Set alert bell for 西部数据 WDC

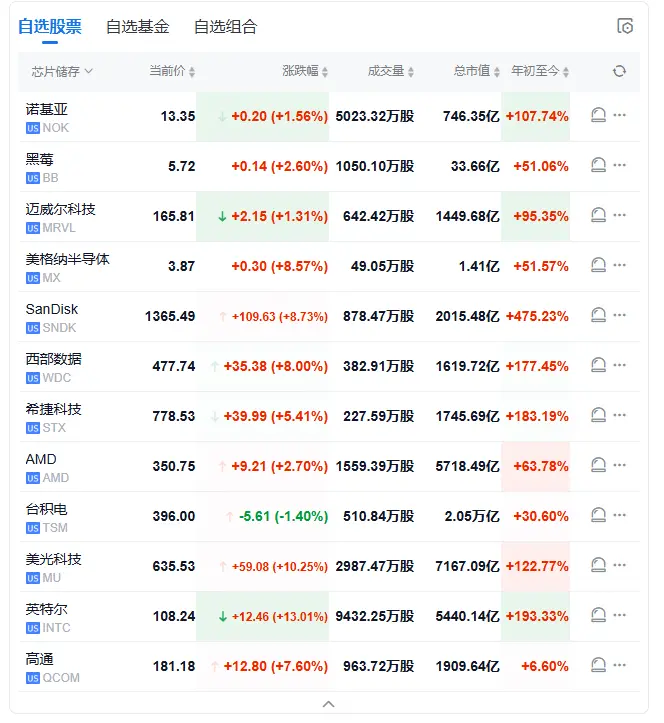pos(598,365)
